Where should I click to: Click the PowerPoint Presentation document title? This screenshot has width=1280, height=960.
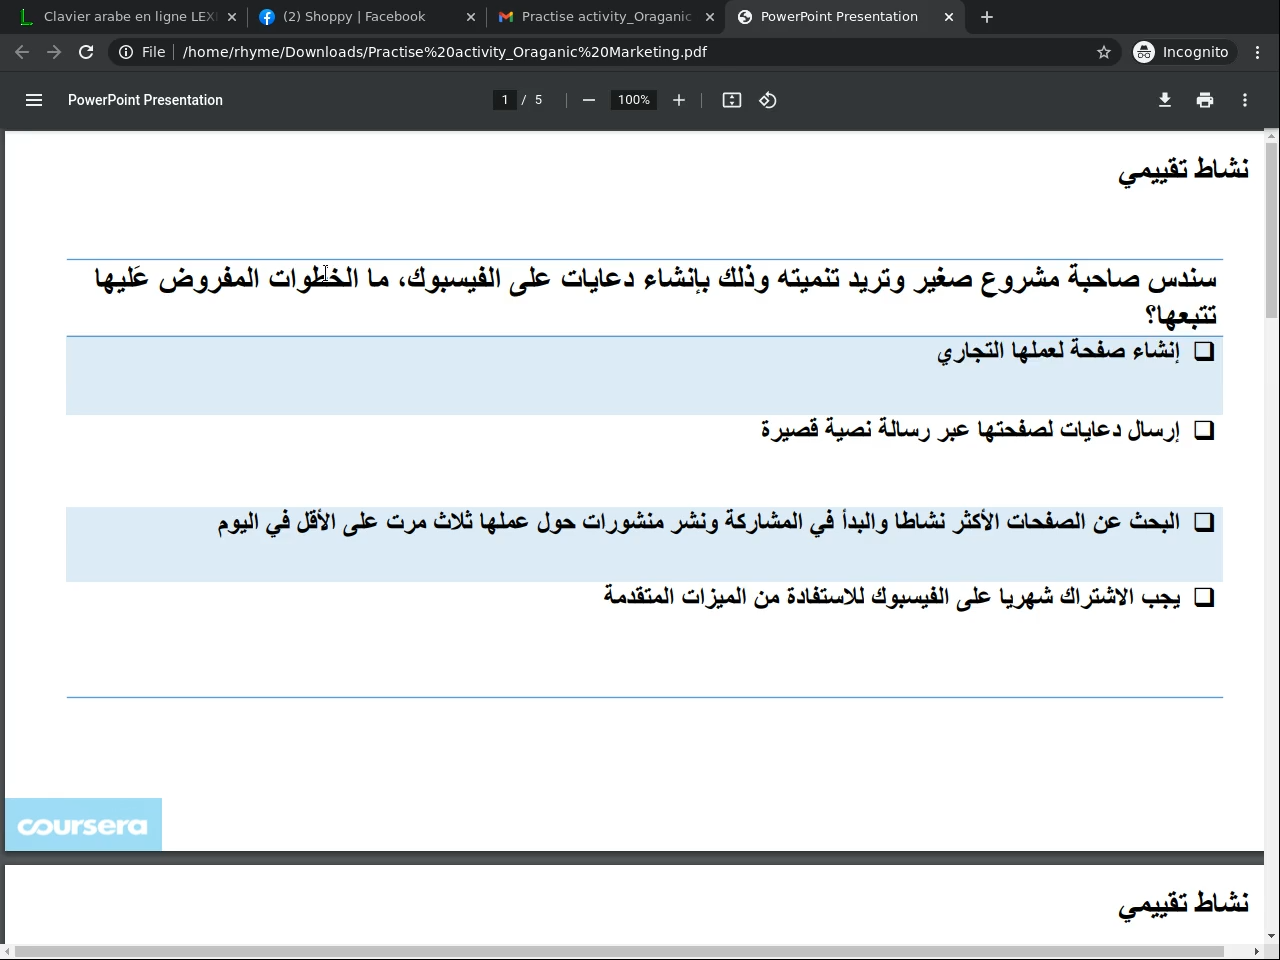pos(145,100)
